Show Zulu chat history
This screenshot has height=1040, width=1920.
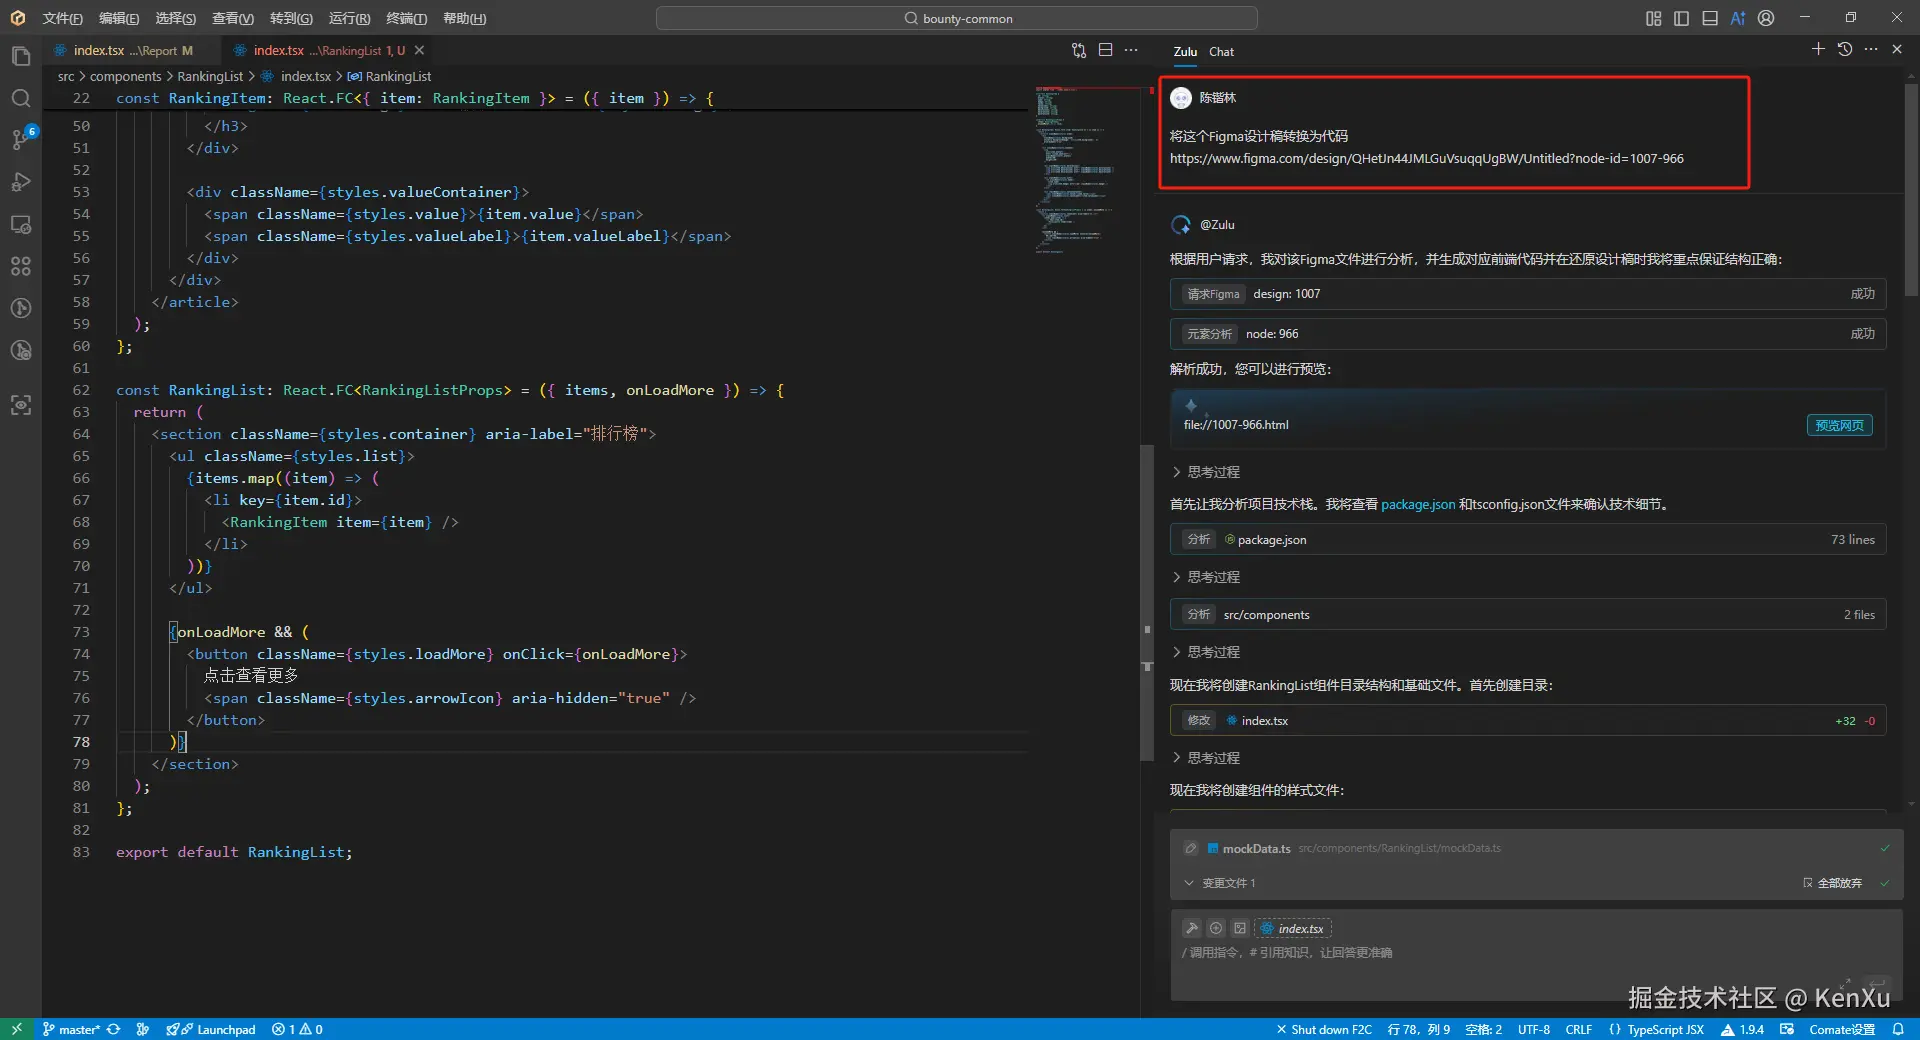point(1845,50)
